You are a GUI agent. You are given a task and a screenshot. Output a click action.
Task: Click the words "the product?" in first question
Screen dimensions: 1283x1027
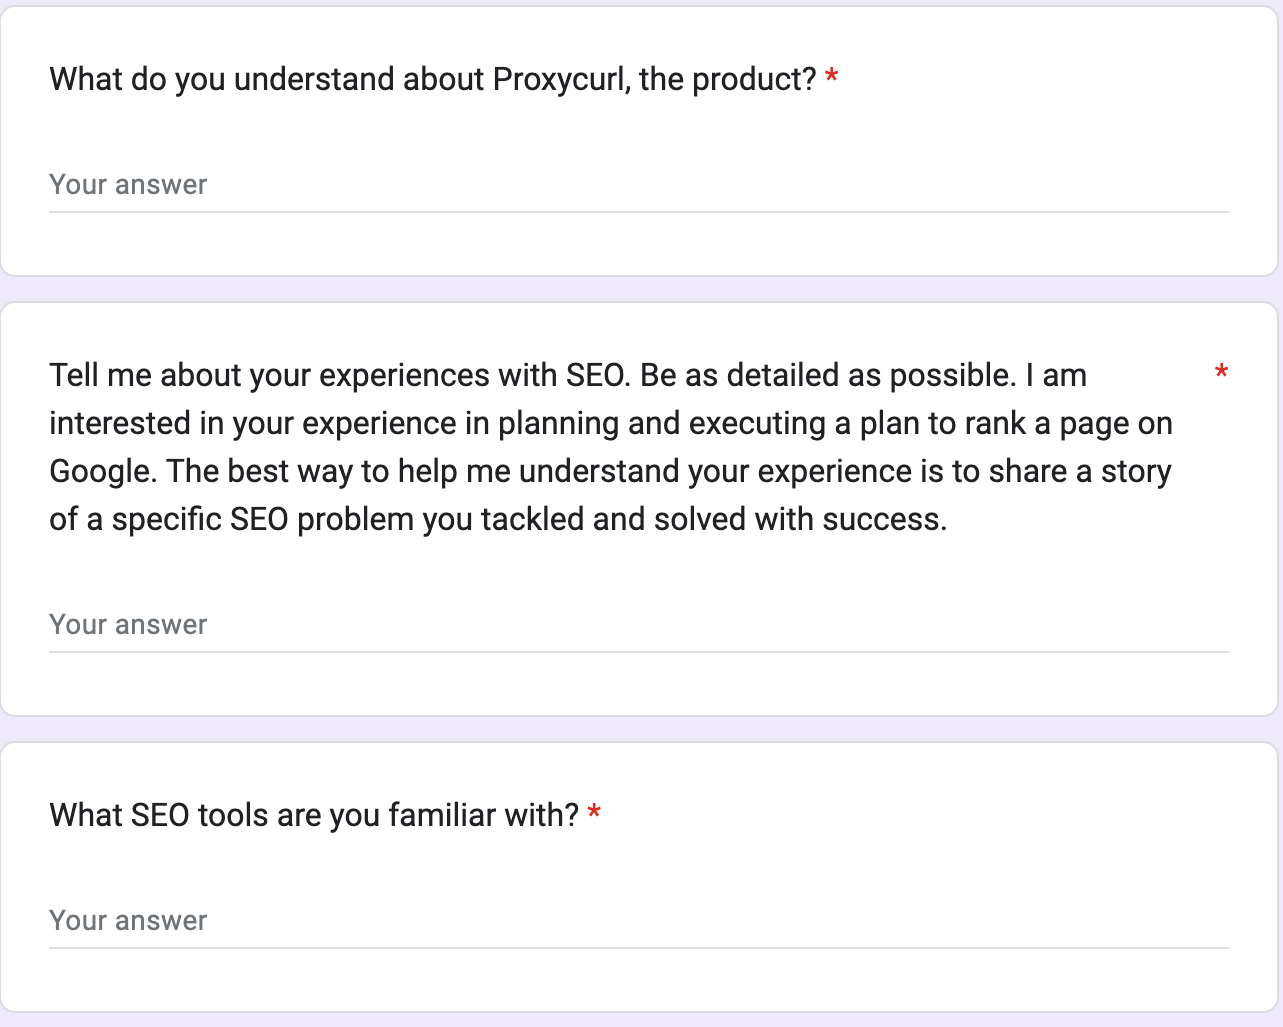tap(728, 79)
